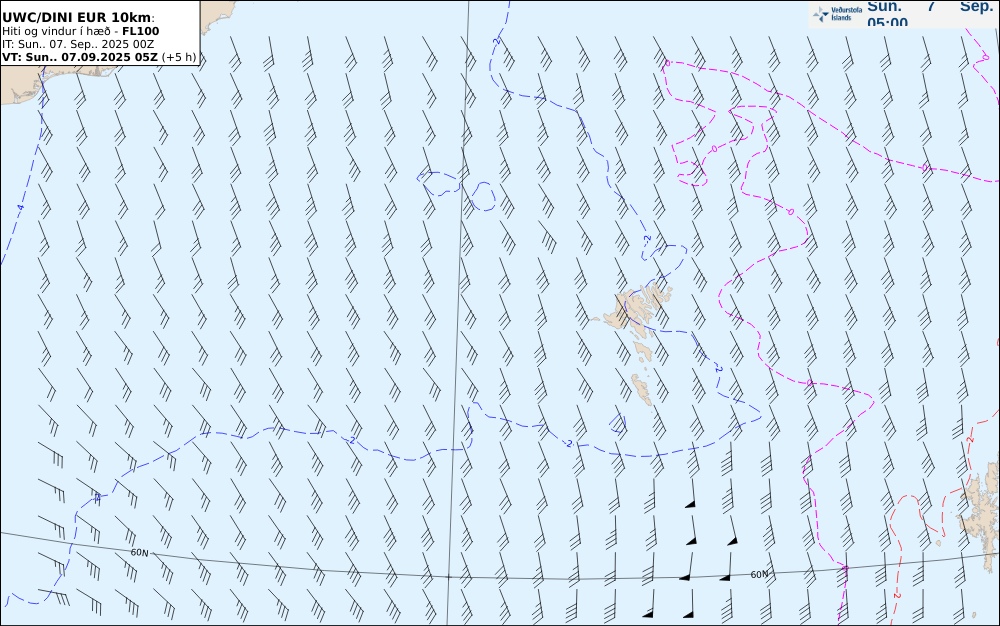Select the 'UWC/DINI EUR 10km' title text
1000x626 pixels.
click(77, 17)
